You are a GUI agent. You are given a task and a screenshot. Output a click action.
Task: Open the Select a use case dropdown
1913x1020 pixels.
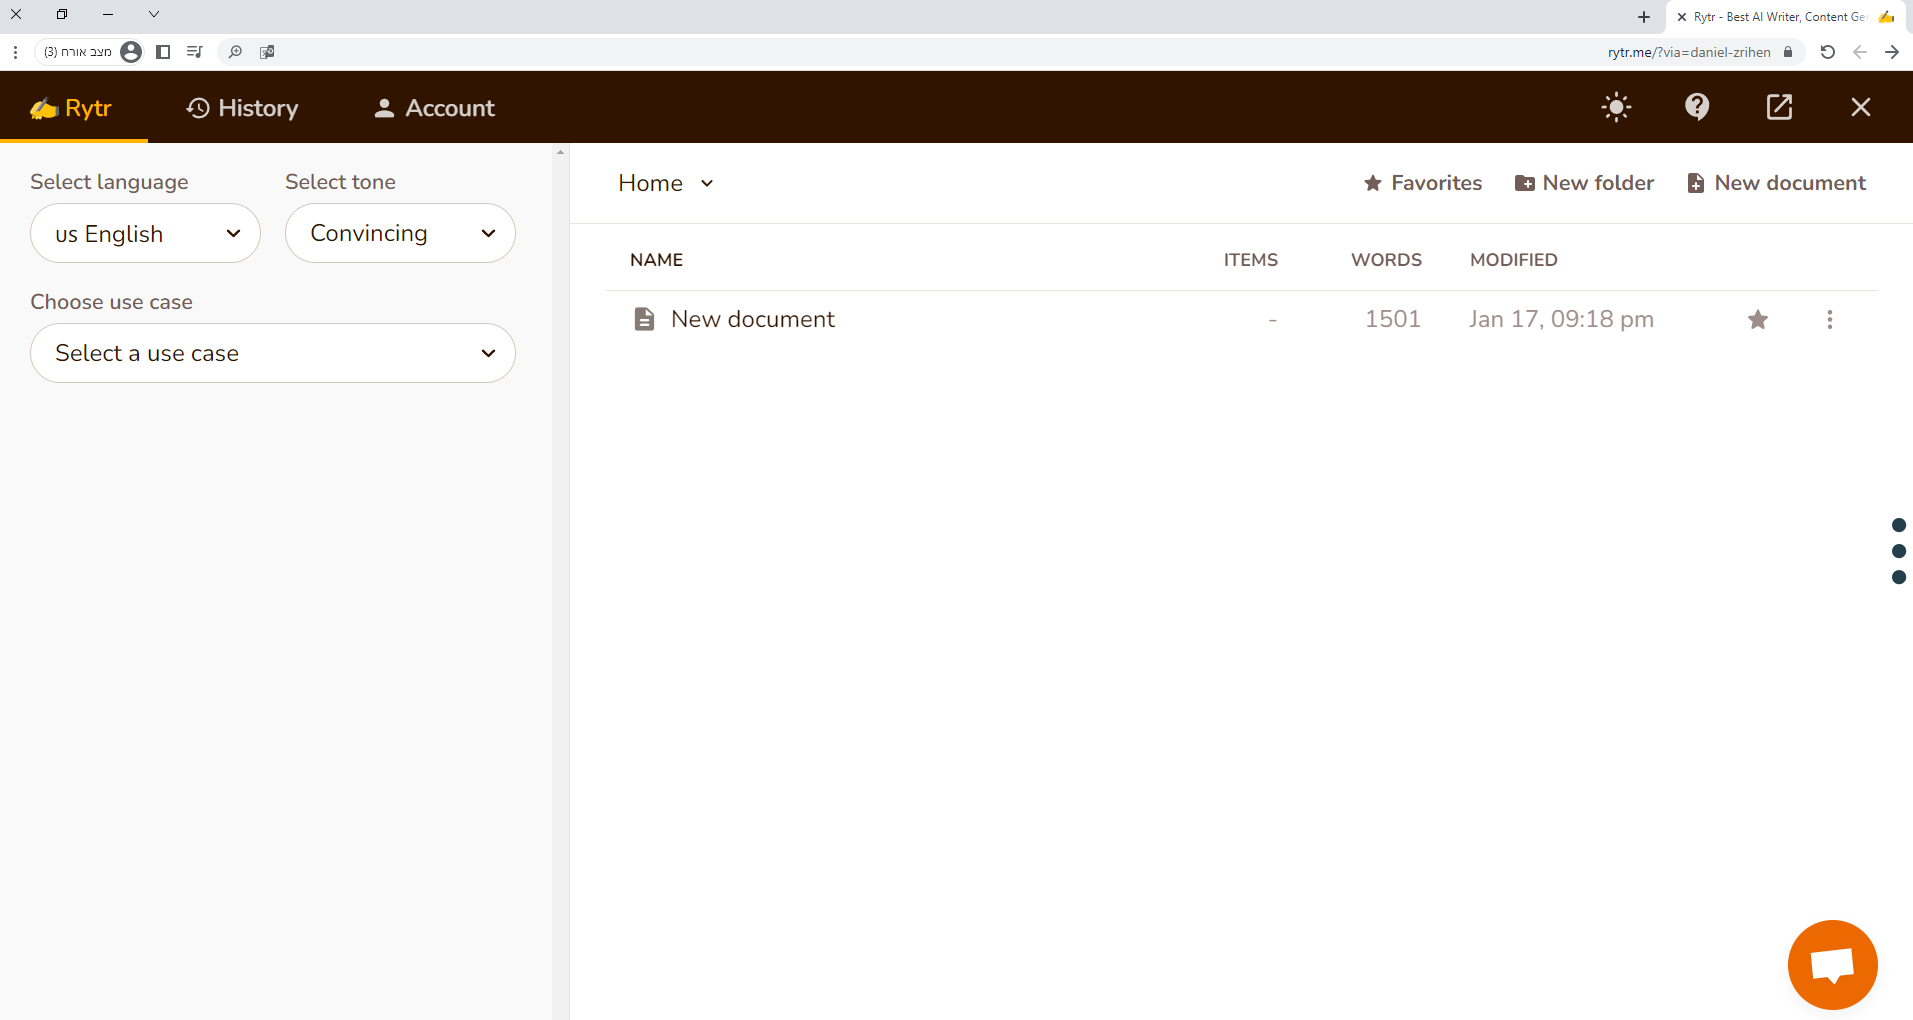coord(273,353)
